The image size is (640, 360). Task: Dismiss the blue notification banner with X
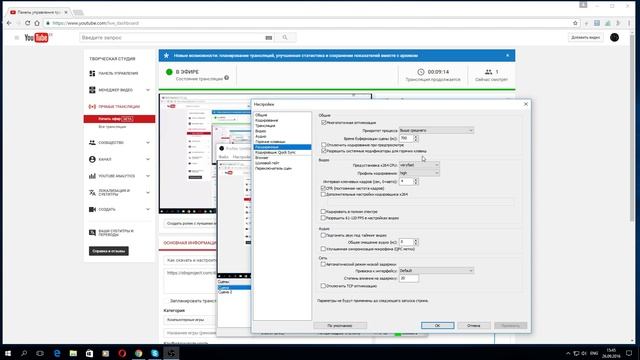(x=507, y=56)
